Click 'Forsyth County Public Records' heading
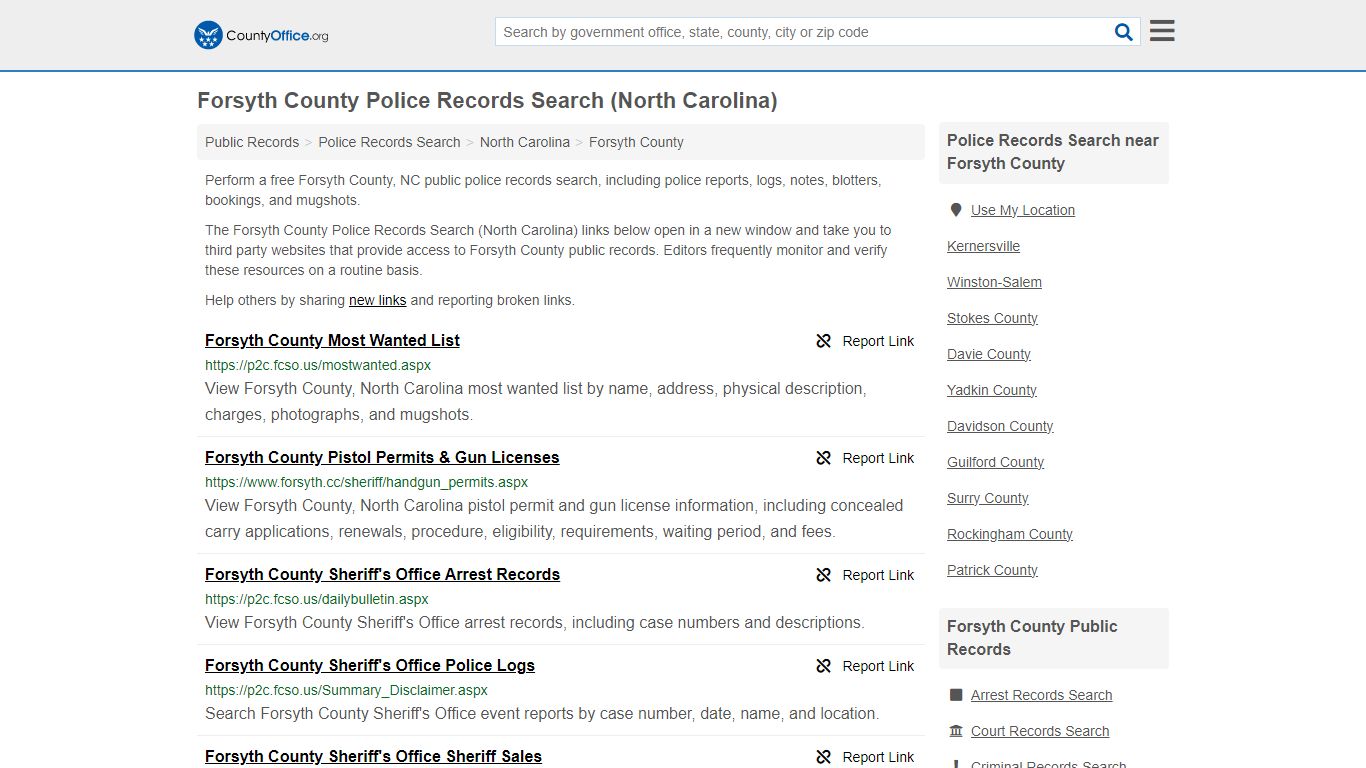This screenshot has height=768, width=1366. coord(1032,638)
